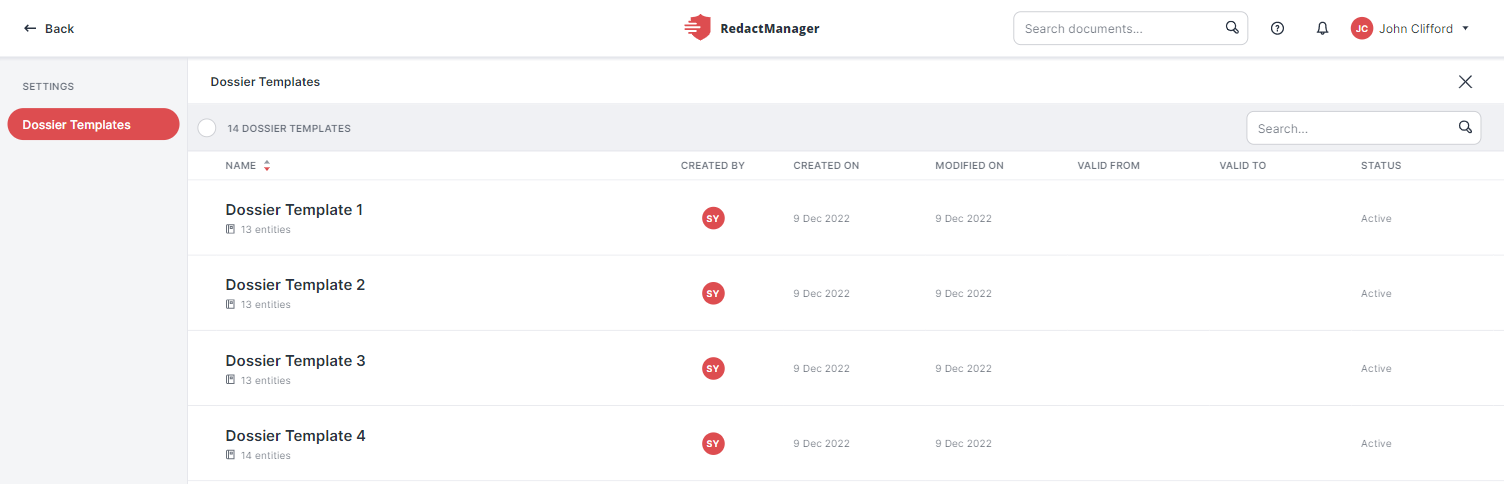The image size is (1504, 484).
Task: Click entities icon under Dossier Template 3
Action: 231,381
